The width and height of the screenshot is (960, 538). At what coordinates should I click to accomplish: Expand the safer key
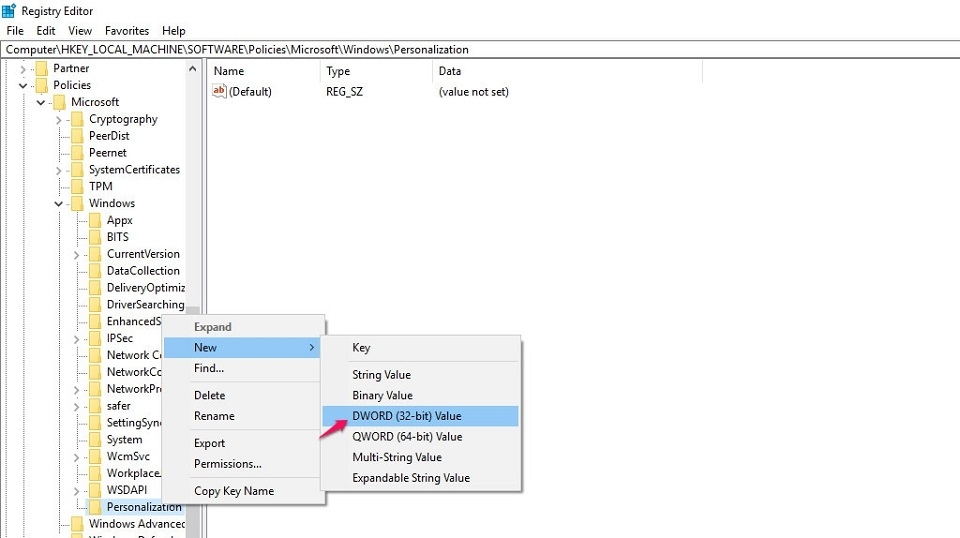click(x=77, y=407)
